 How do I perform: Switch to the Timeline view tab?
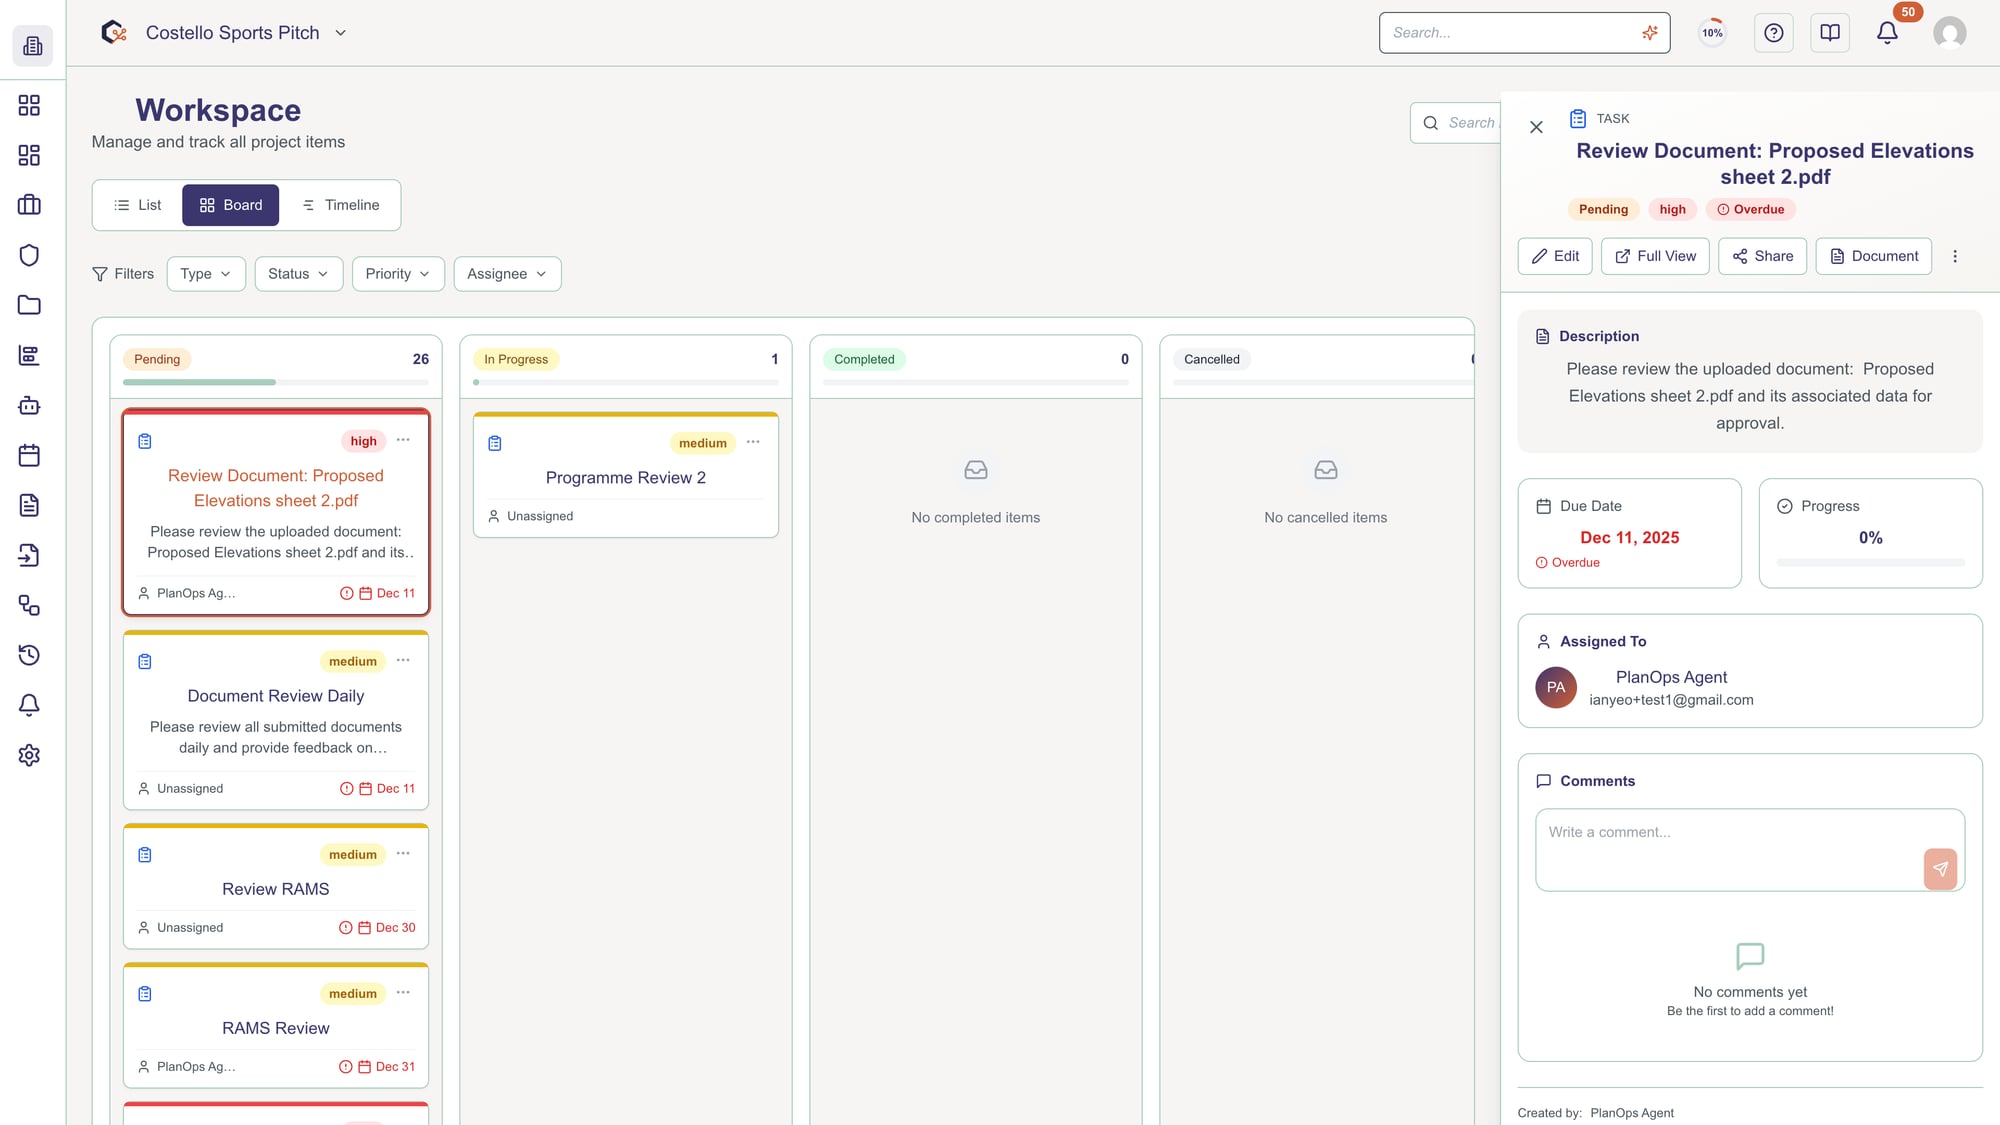341,205
